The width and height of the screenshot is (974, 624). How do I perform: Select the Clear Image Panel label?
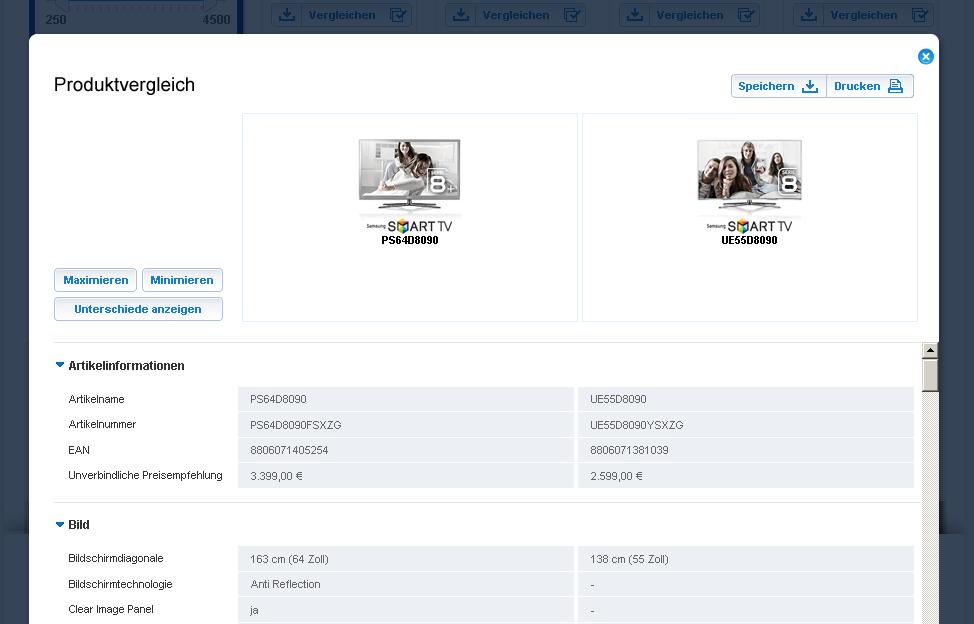[111, 609]
